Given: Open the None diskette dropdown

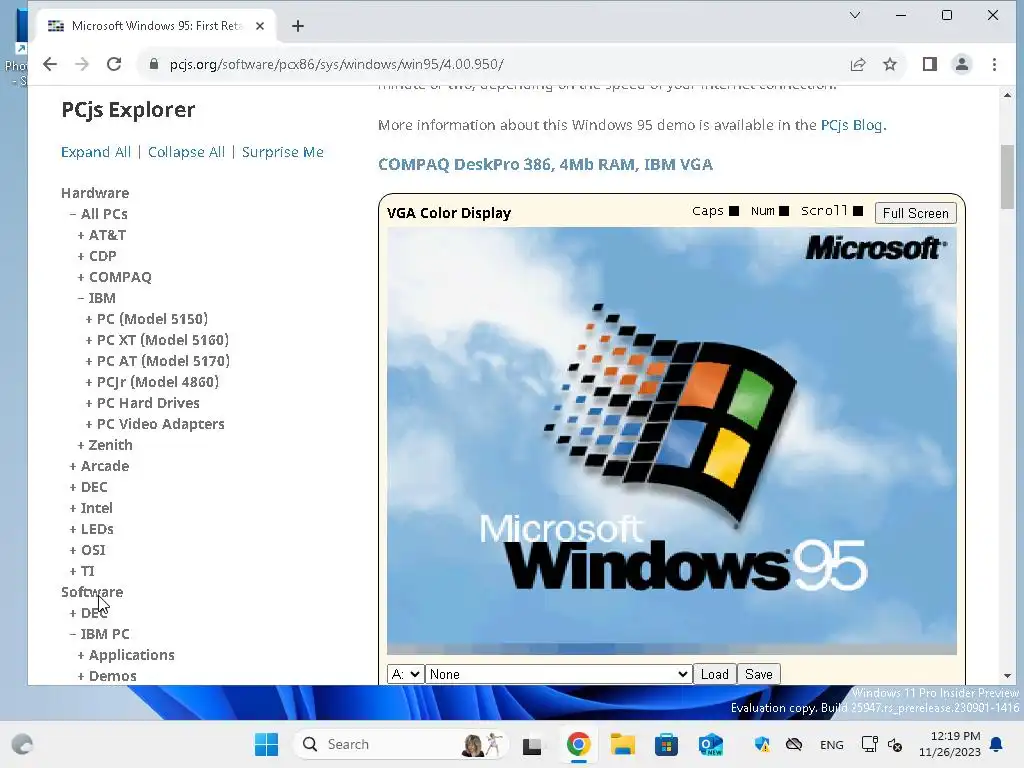Looking at the screenshot, I should pos(558,674).
